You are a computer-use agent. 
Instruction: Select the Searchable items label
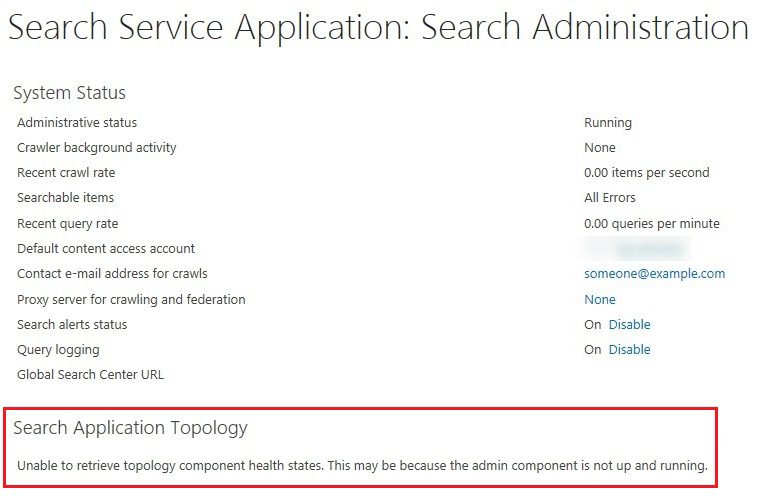(x=66, y=198)
